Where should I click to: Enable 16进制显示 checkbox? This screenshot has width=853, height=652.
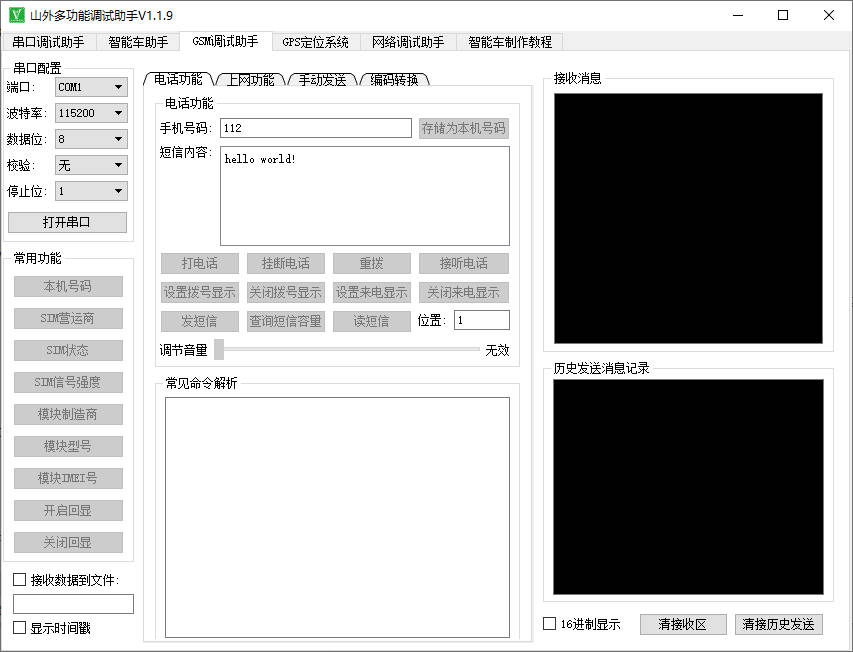tap(549, 624)
